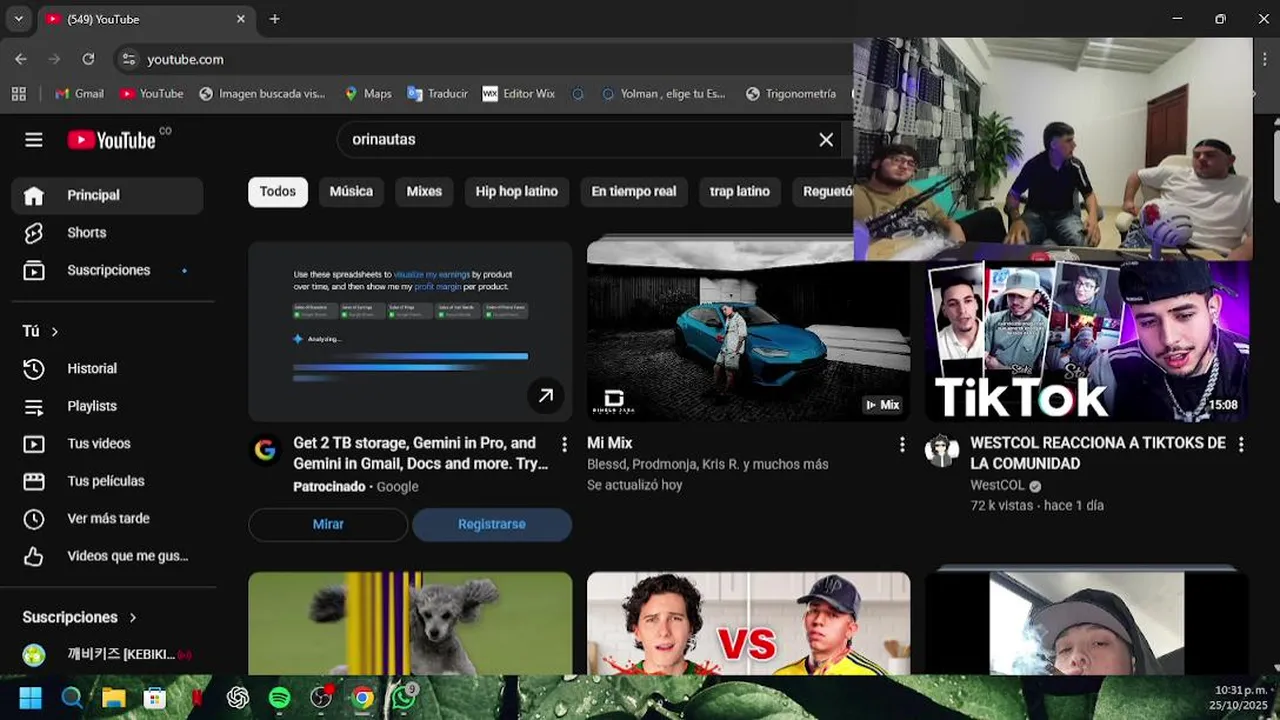Open the Traducir bookmark
Viewport: 1280px width, 720px height.
tap(437, 94)
